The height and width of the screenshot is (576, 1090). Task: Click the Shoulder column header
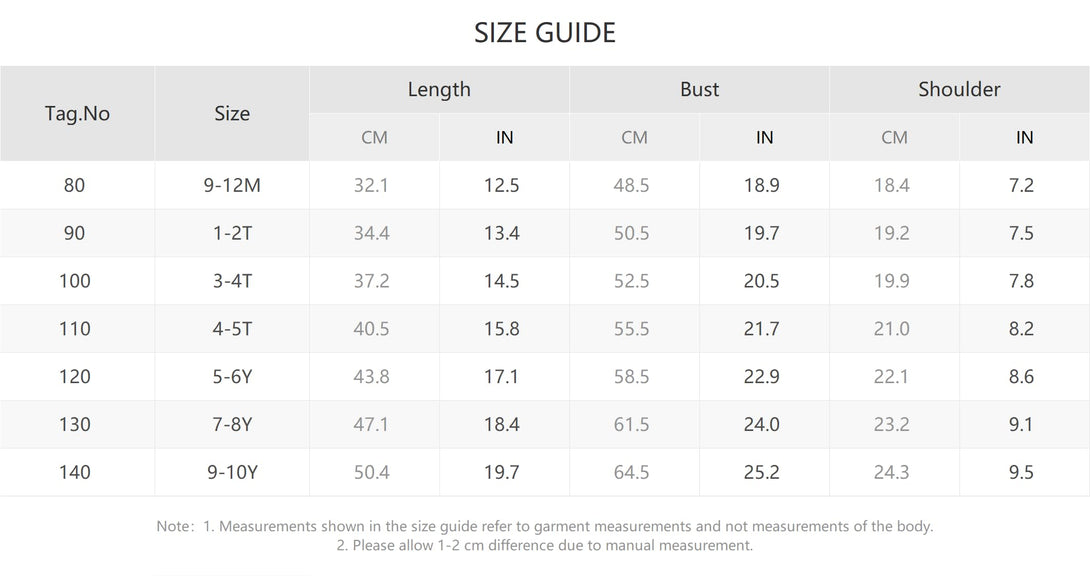pyautogui.click(x=959, y=89)
